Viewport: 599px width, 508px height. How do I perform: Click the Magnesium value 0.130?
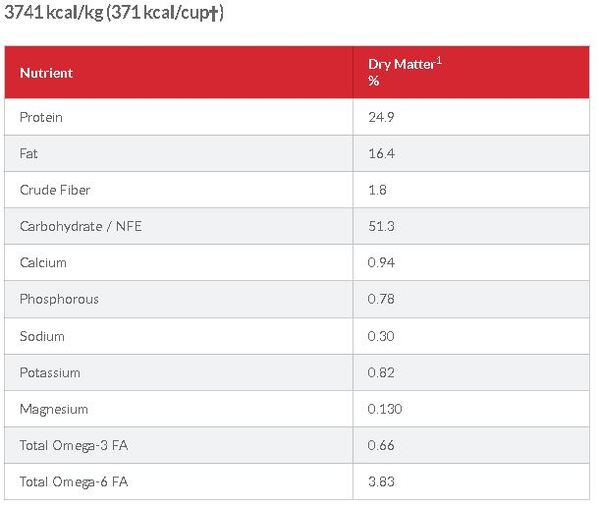point(385,409)
